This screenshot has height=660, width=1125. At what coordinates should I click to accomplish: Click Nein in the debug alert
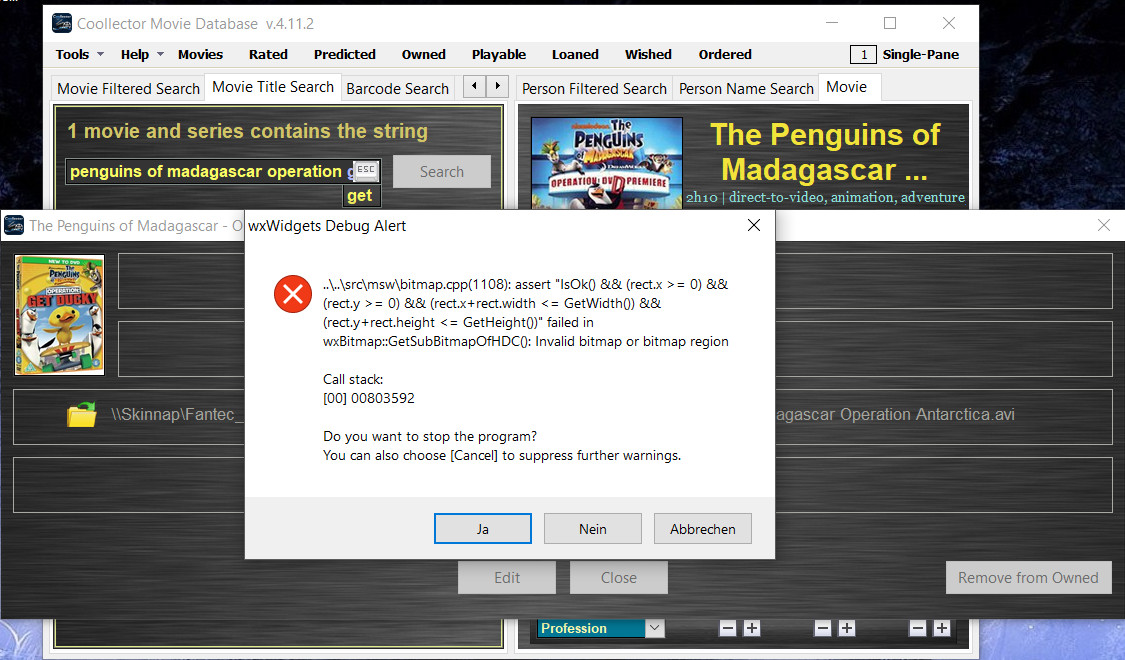[x=593, y=529]
